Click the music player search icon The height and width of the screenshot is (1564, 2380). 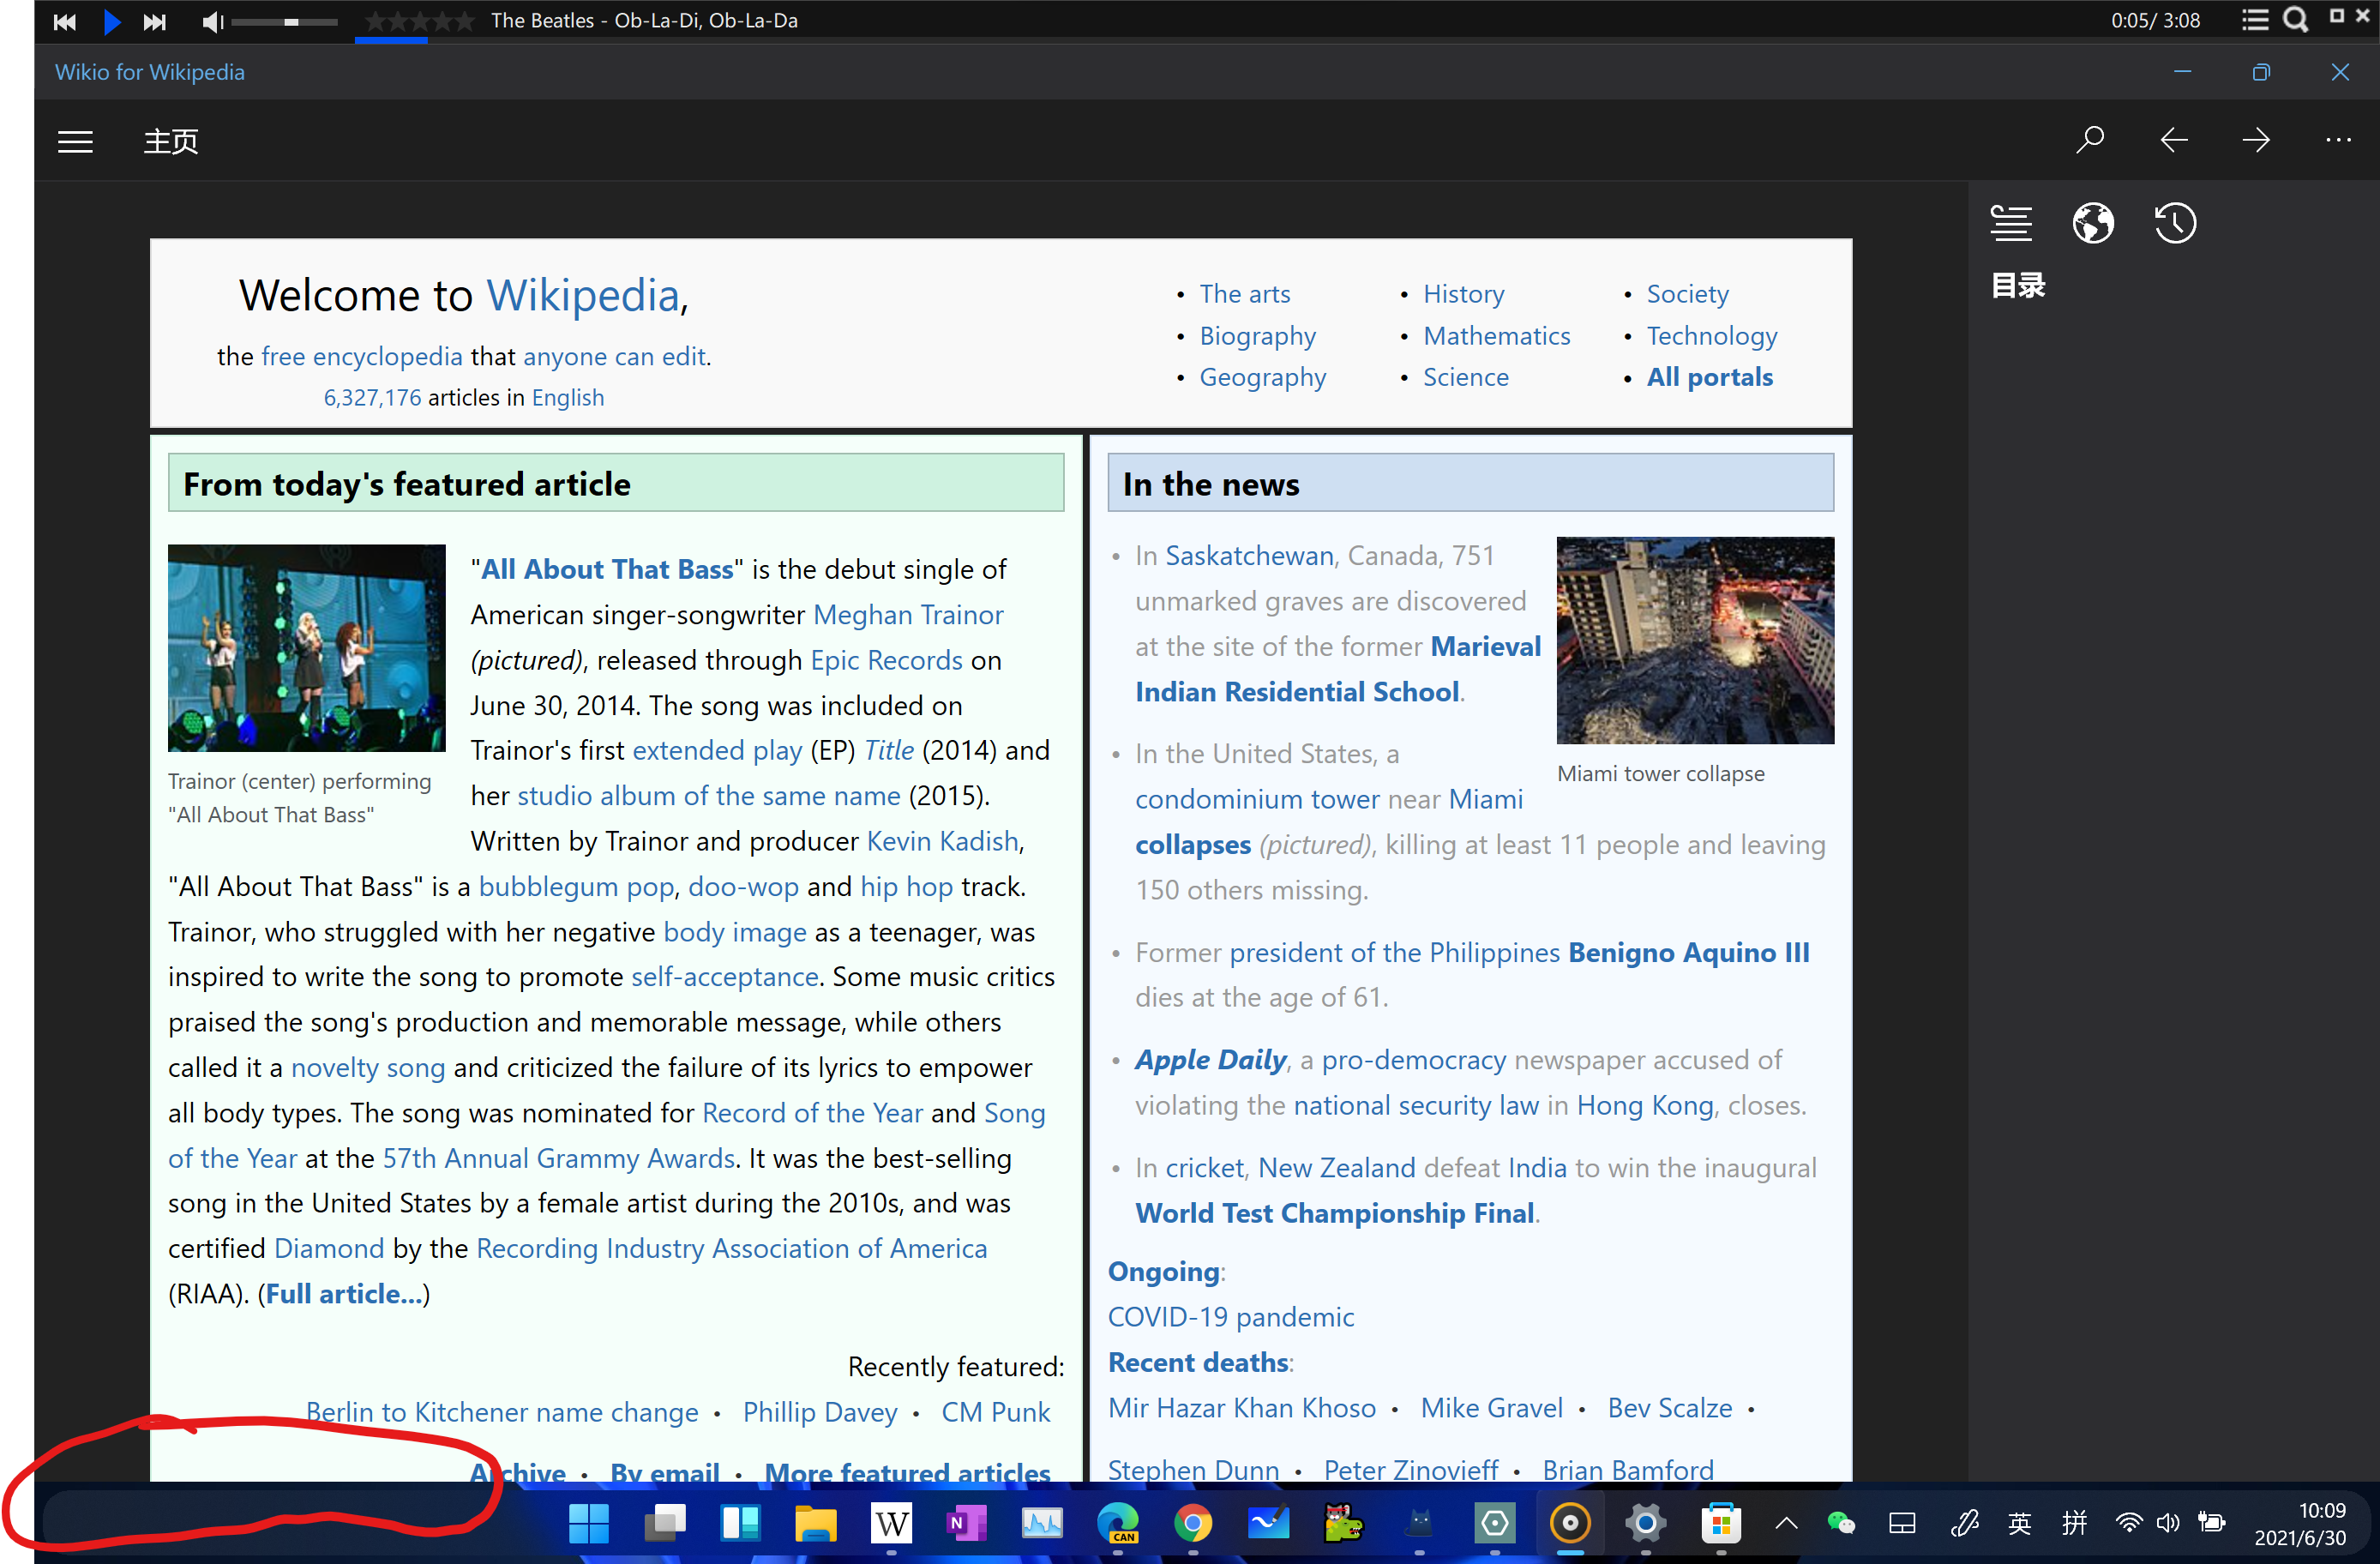click(2295, 20)
